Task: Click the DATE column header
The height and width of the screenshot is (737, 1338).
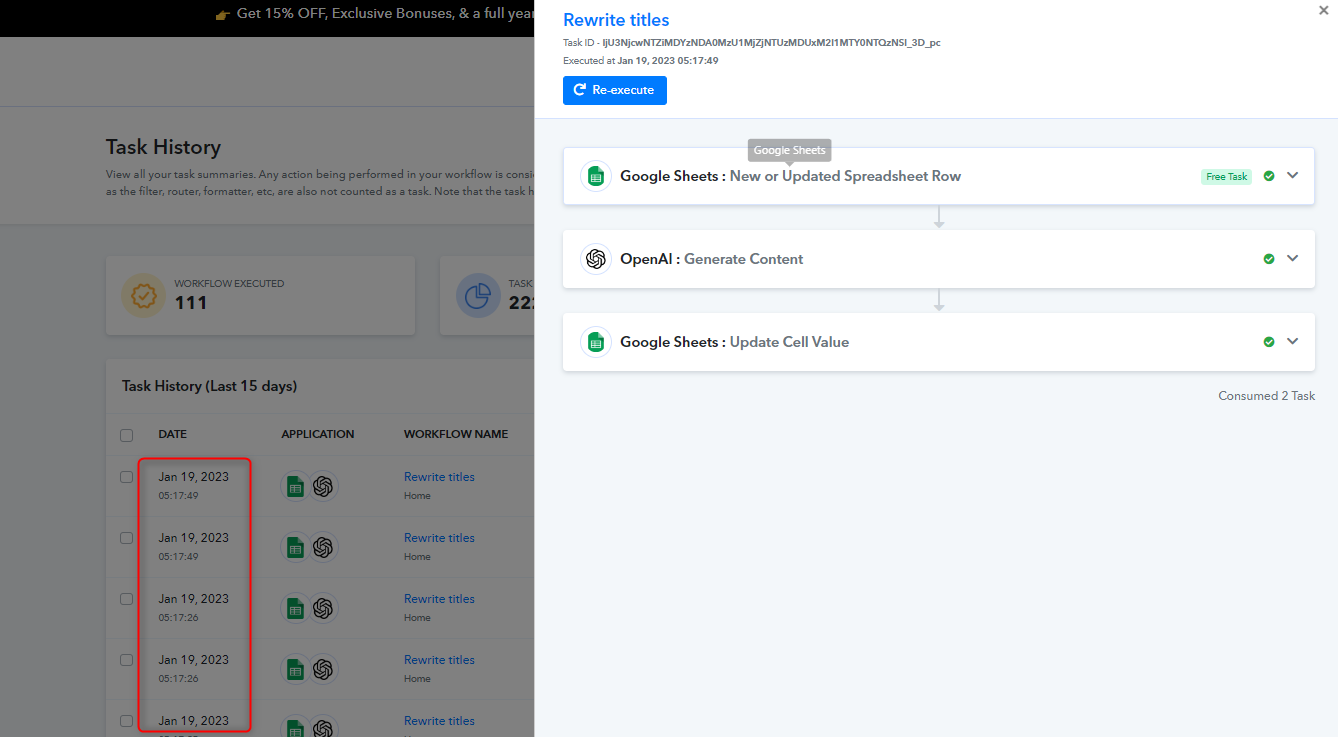Action: [x=172, y=435]
